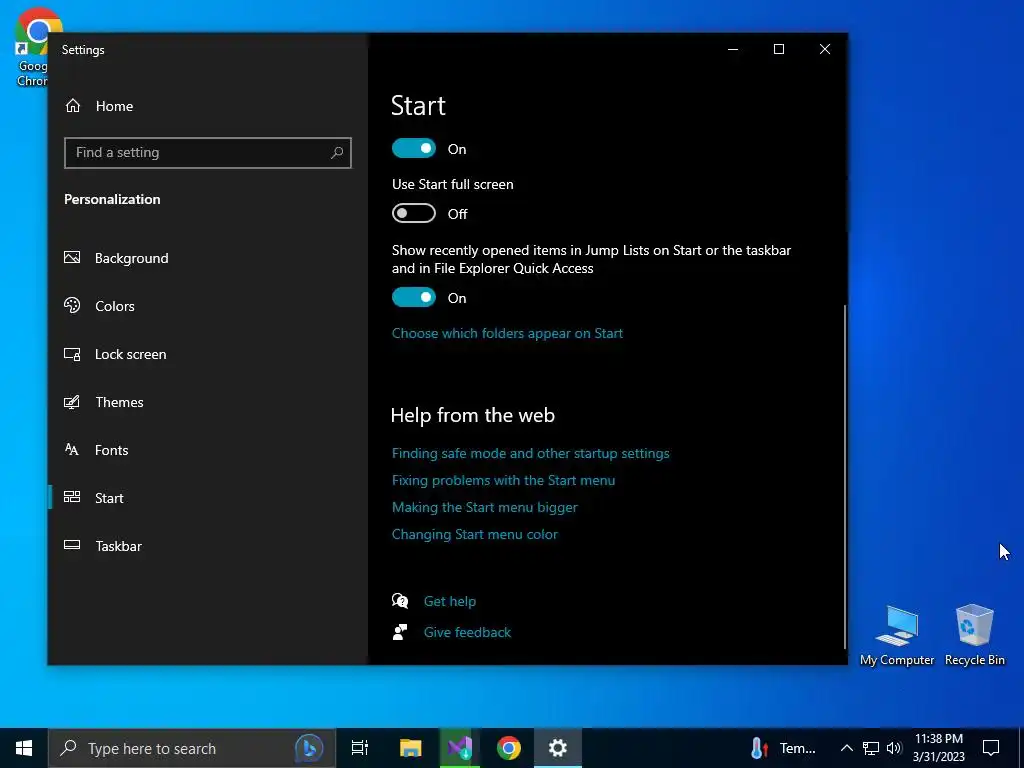Click the Find a setting search box
The image size is (1024, 768).
[x=208, y=153]
